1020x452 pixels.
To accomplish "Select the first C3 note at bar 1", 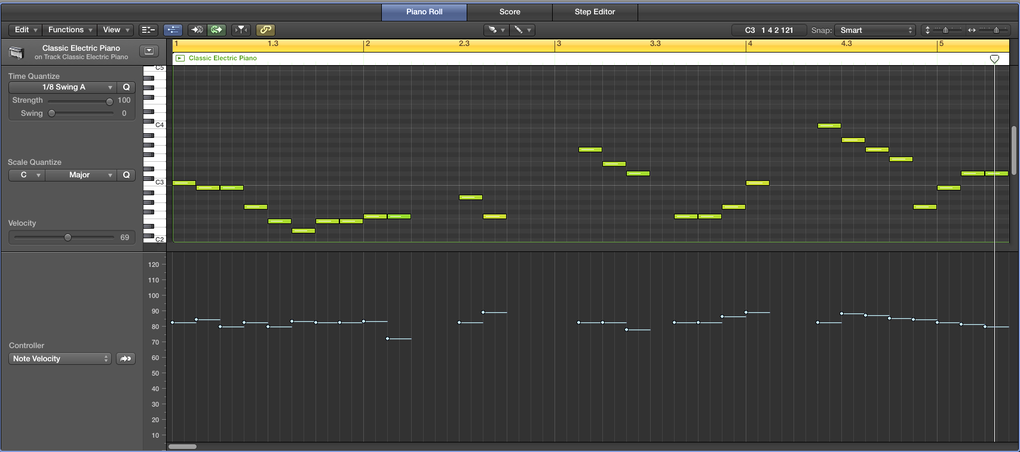I will (184, 183).
